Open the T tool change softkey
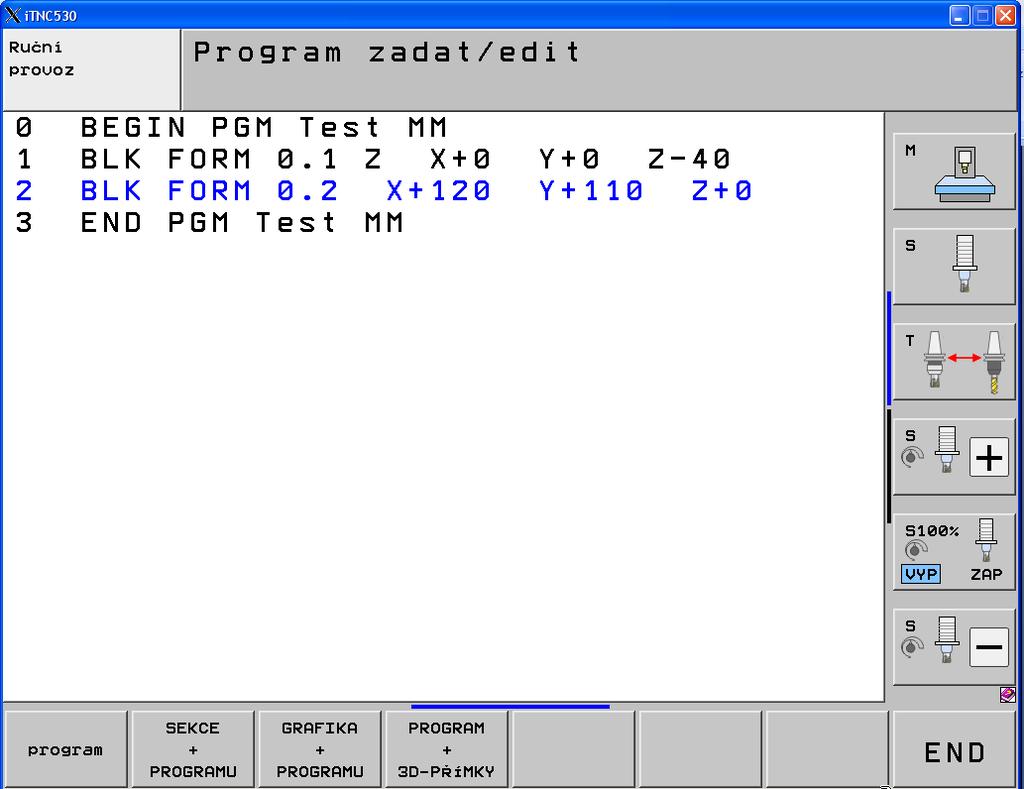This screenshot has height=789, width=1024. point(954,362)
